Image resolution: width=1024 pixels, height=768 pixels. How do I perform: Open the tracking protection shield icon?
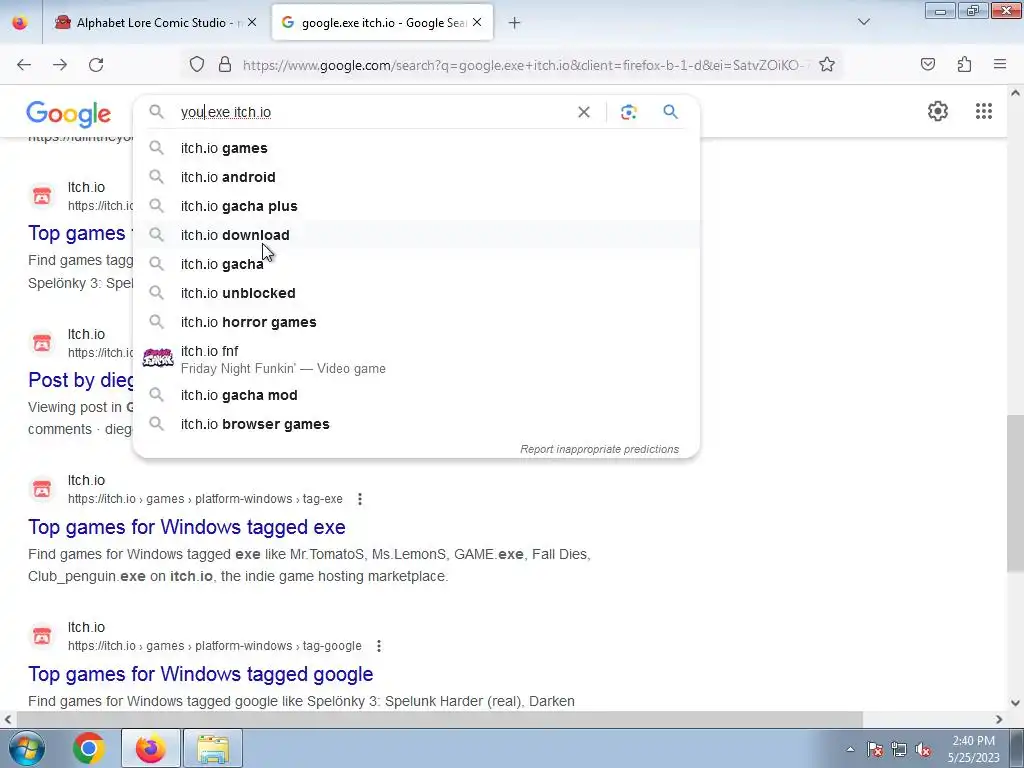coord(197,65)
